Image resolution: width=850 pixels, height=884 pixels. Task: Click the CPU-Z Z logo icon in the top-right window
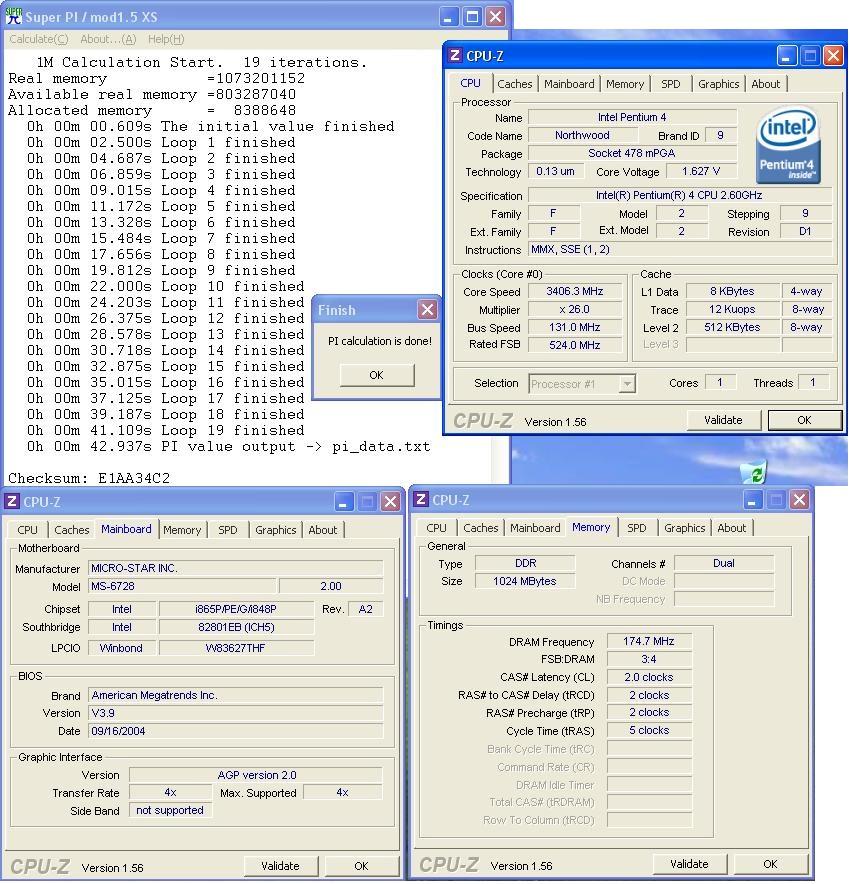(x=455, y=55)
